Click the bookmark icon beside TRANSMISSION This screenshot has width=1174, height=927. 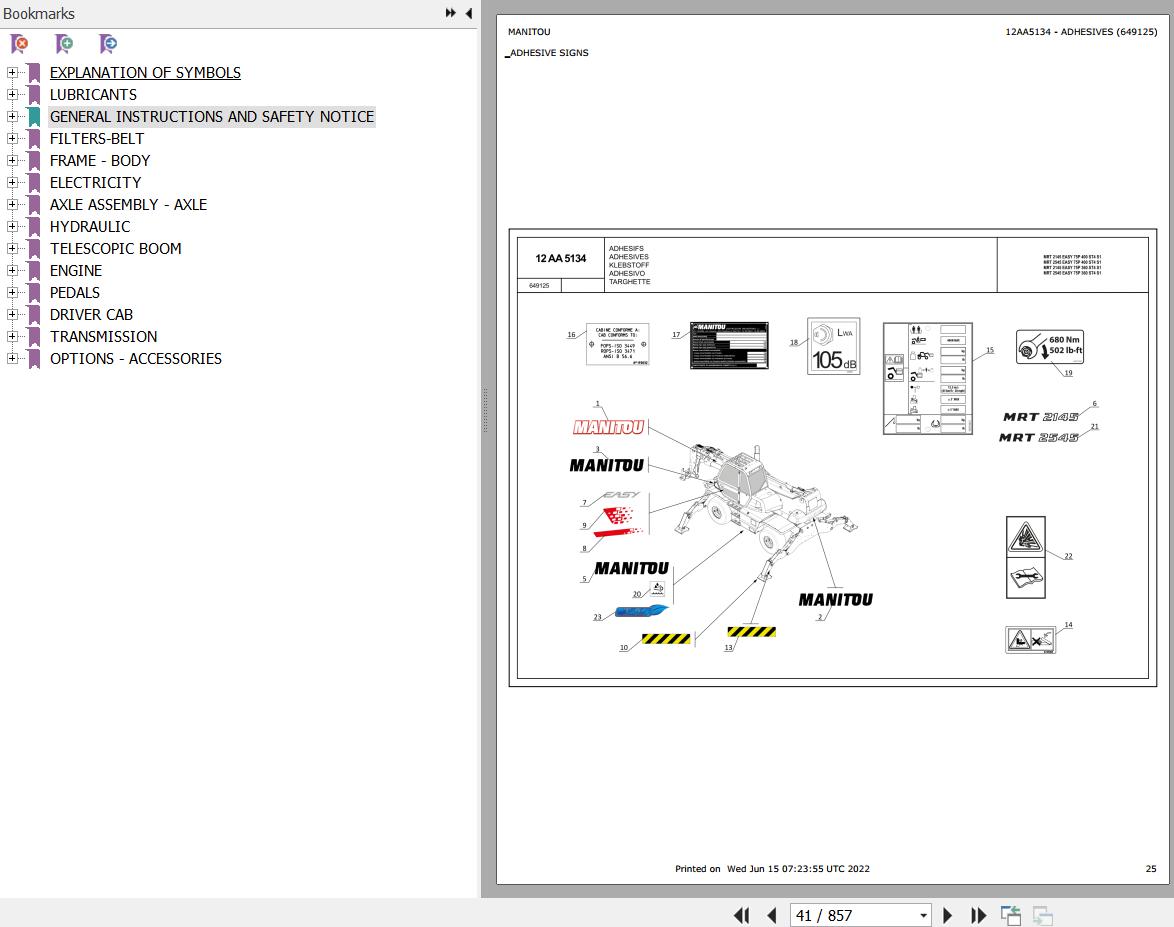(x=34, y=336)
